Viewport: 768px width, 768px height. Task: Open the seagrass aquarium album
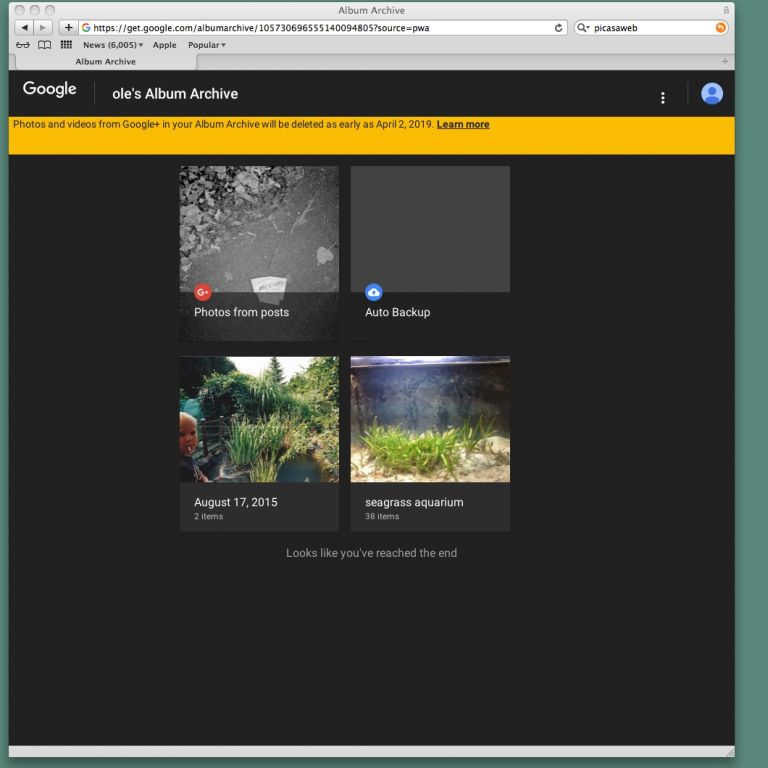coord(430,443)
